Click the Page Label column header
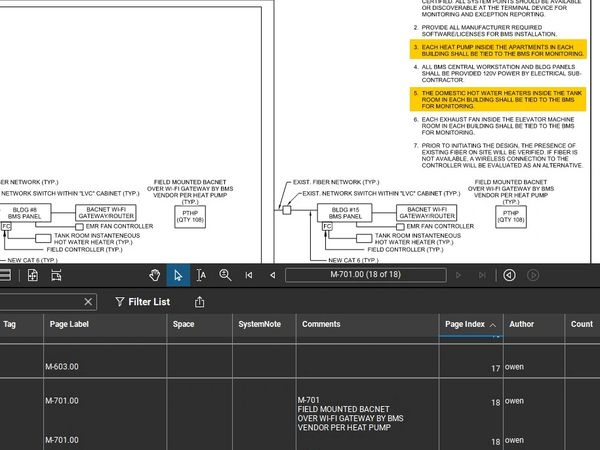This screenshot has height=450, width=600. (67, 324)
